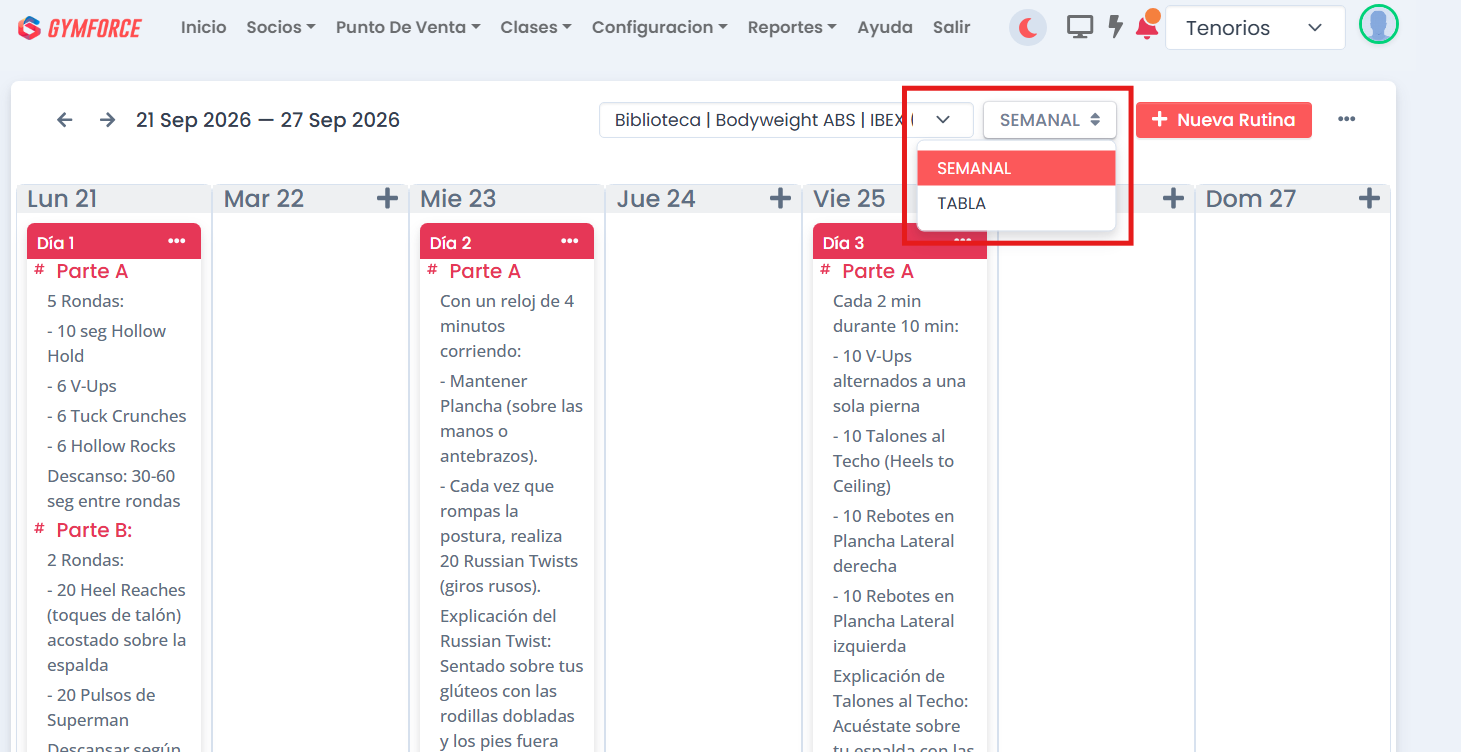The image size is (1461, 752).
Task: Click the Parte B: heading
Action: (94, 530)
